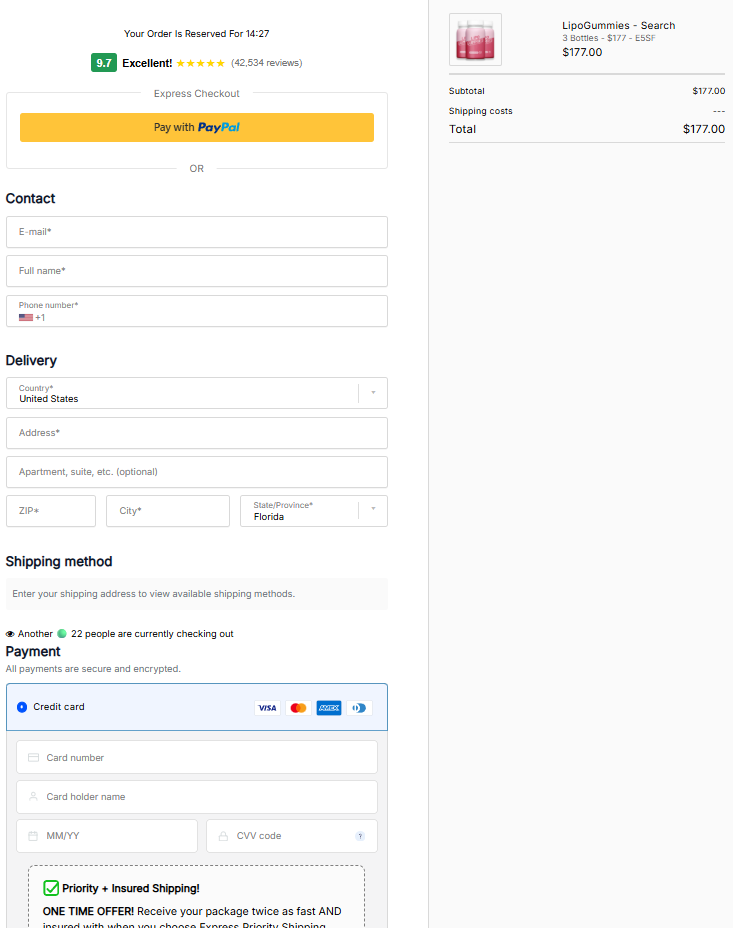Open the CVV code help tooltip
Viewport: 733px width, 928px height.
360,836
